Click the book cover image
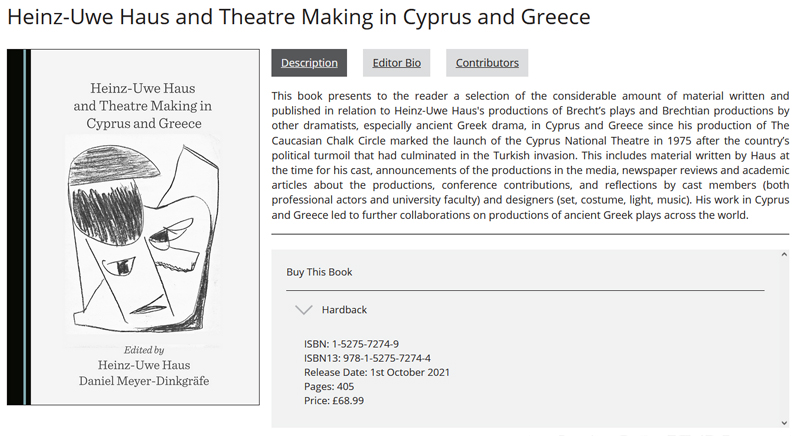Viewport: 800px width, 436px height. [133, 227]
